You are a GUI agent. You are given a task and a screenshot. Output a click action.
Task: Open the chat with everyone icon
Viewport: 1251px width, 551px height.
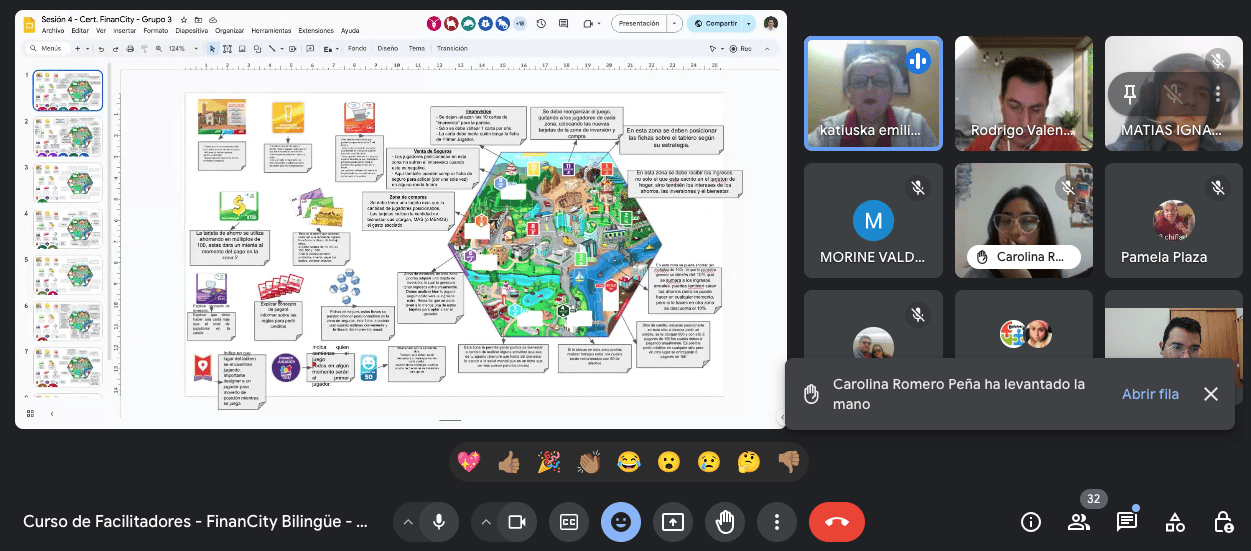(1127, 521)
